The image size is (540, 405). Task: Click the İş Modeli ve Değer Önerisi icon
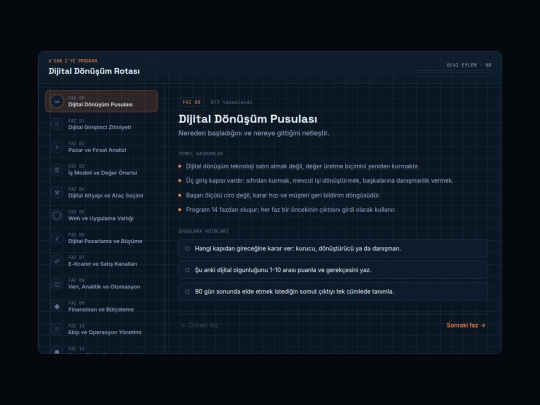coord(57,170)
